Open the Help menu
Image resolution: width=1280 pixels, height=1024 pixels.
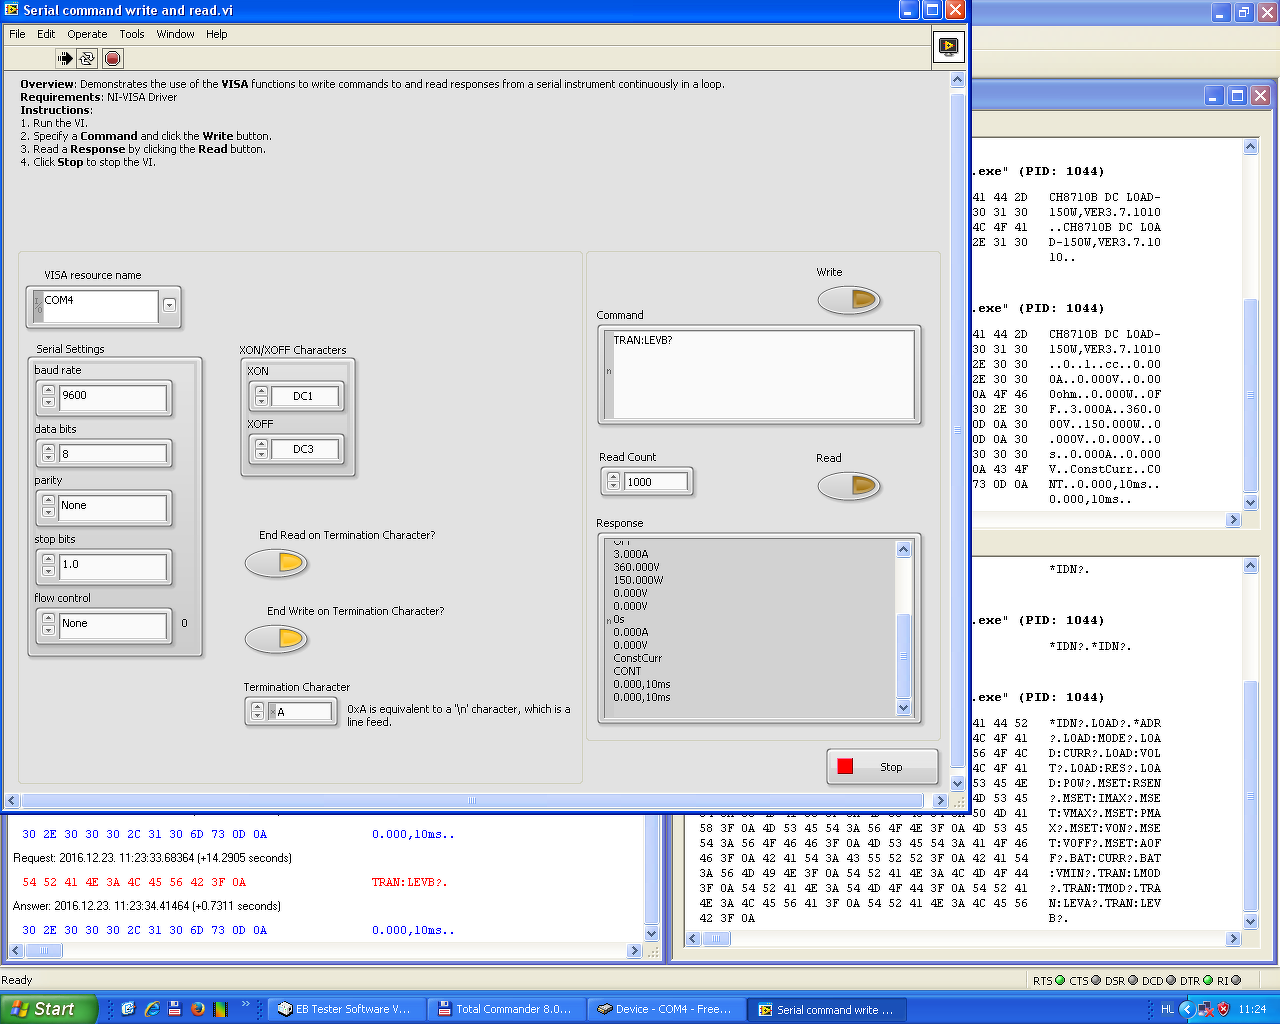pos(217,34)
